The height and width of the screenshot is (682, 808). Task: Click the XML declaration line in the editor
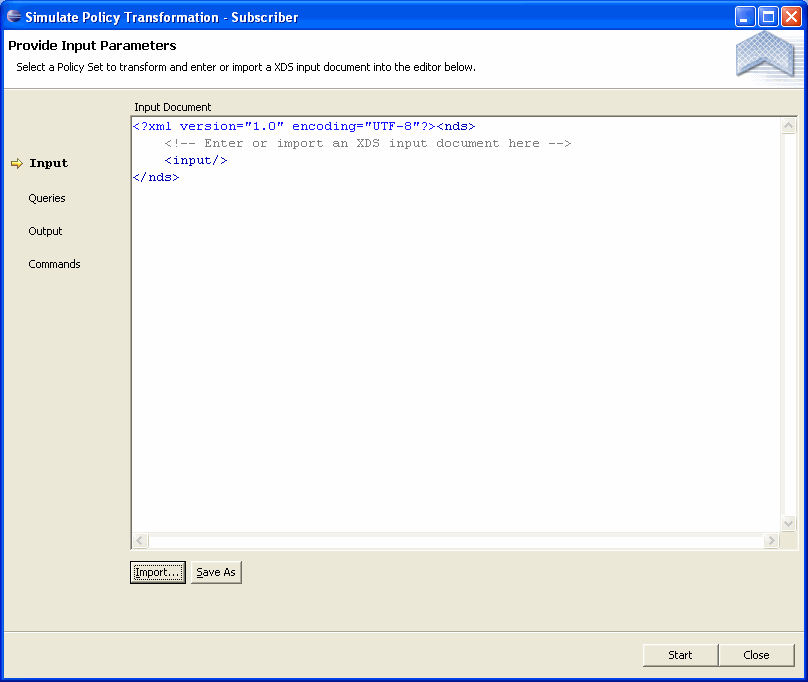point(304,126)
